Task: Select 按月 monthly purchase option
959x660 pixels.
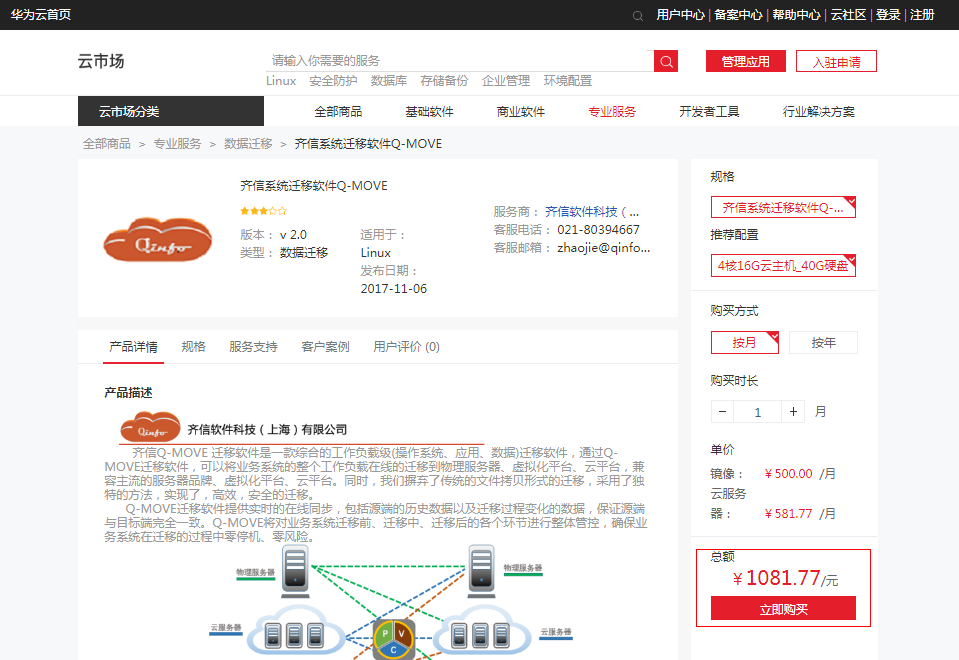Action: [745, 343]
